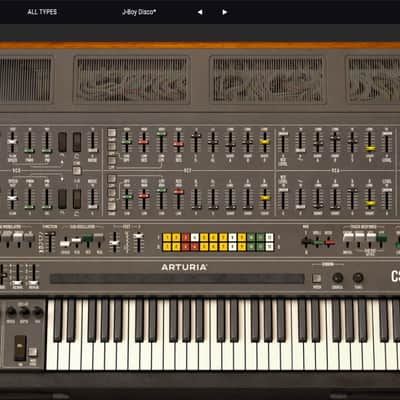Flip the first white touch response switch

pyautogui.click(x=347, y=238)
